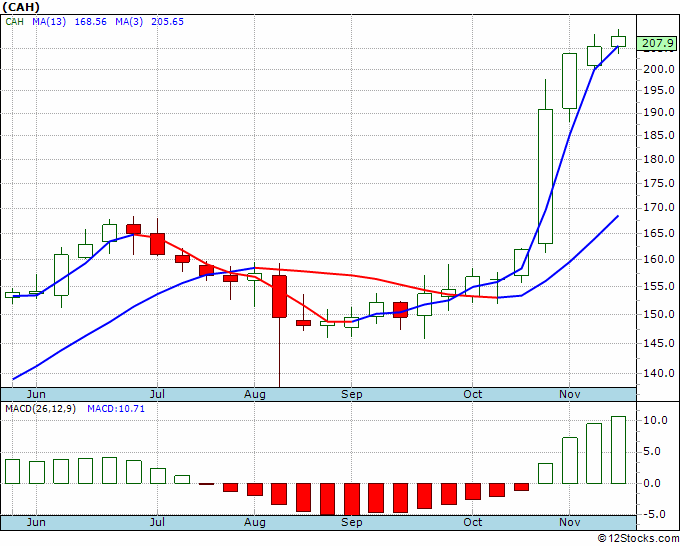Click Jun on the MACD panel date axis
This screenshot has height=546, width=680.
click(x=36, y=522)
